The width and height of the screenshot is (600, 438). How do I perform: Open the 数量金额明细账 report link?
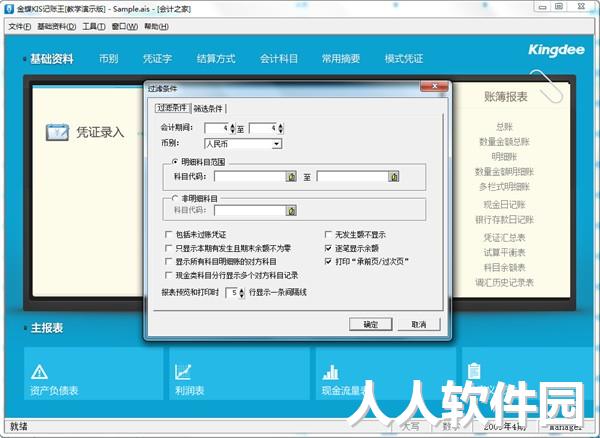point(504,172)
